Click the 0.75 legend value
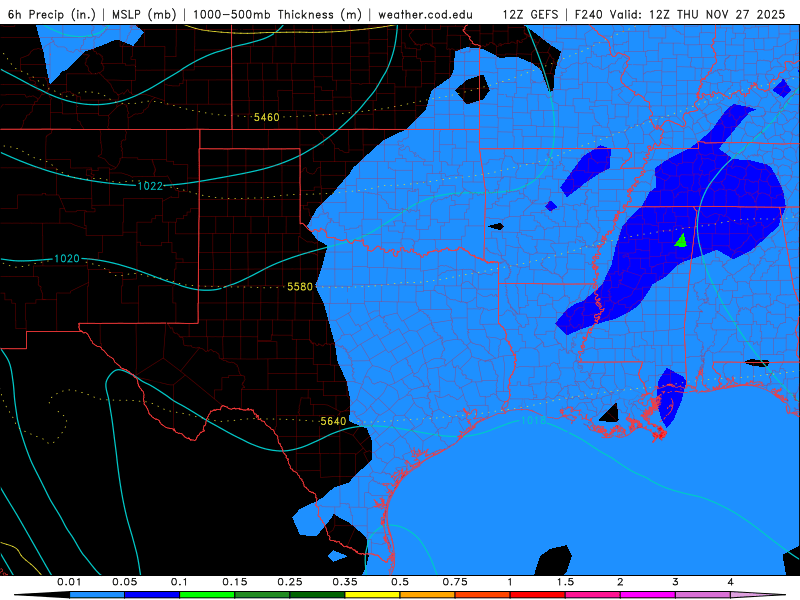The image size is (800, 600). tap(455, 582)
